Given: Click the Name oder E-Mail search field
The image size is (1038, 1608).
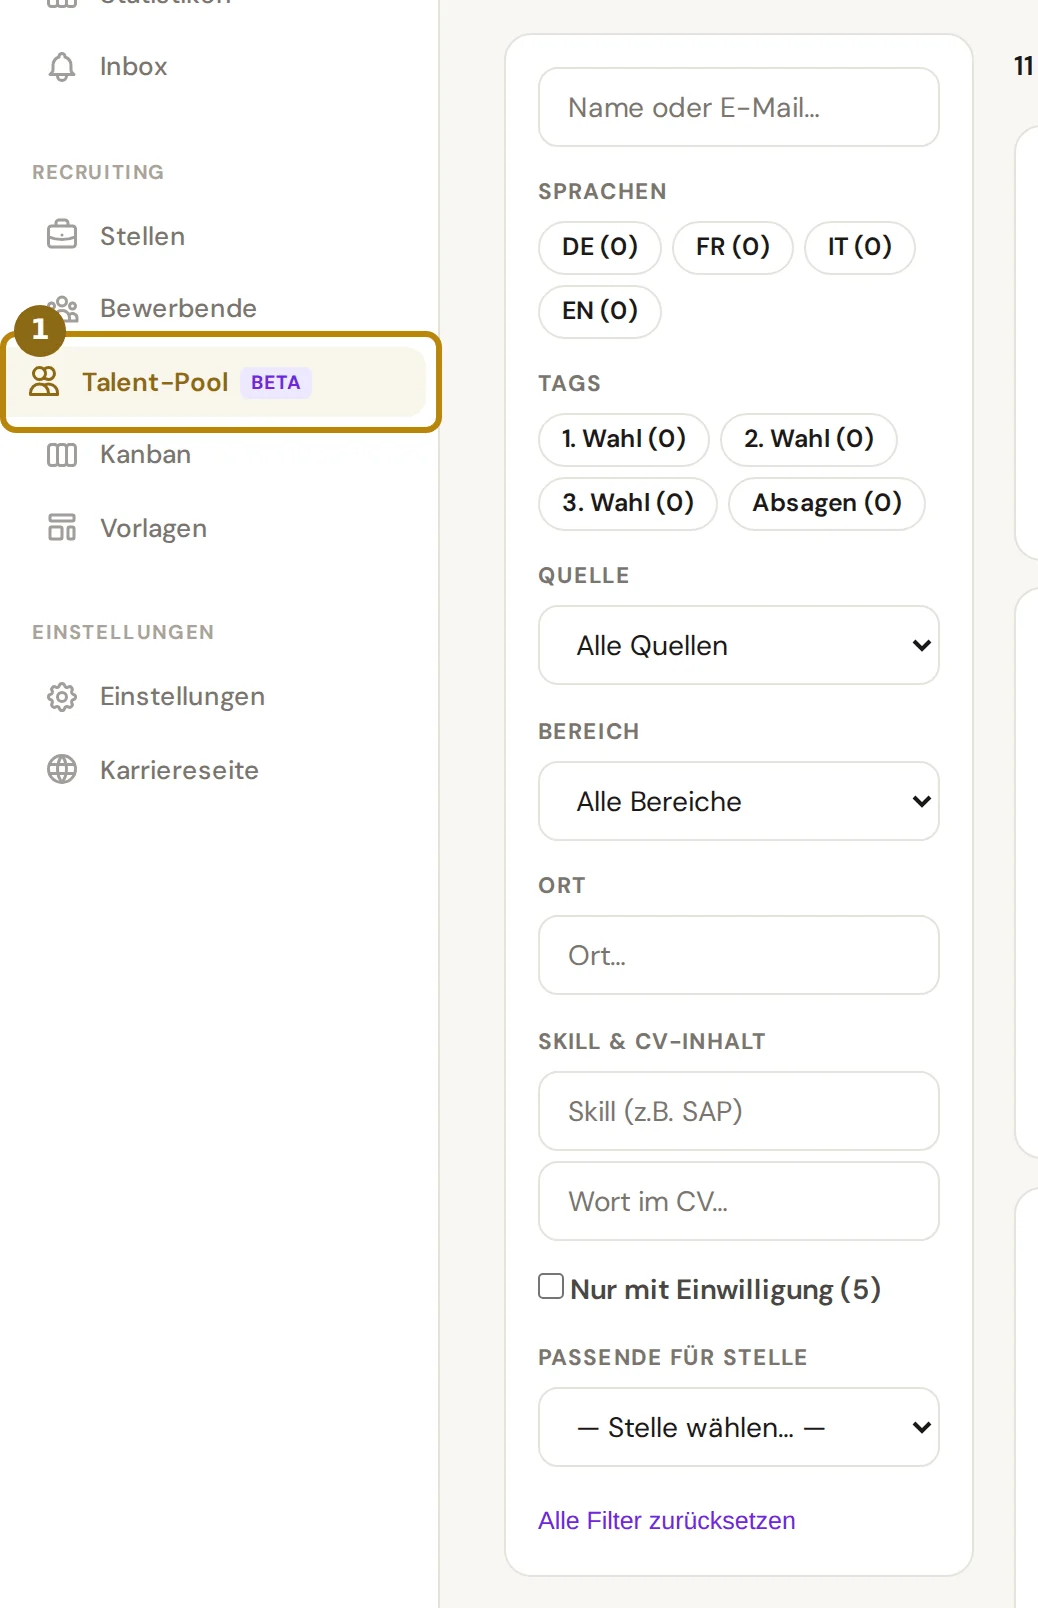Looking at the screenshot, I should click(x=739, y=107).
